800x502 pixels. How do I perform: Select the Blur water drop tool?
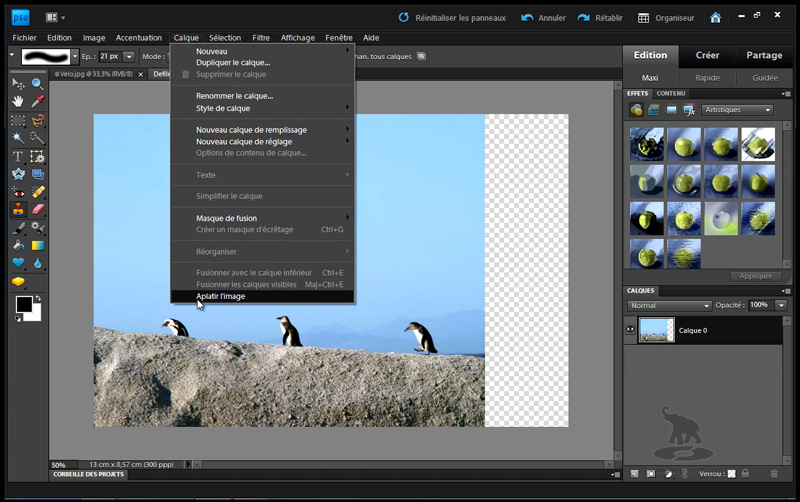pos(37,263)
